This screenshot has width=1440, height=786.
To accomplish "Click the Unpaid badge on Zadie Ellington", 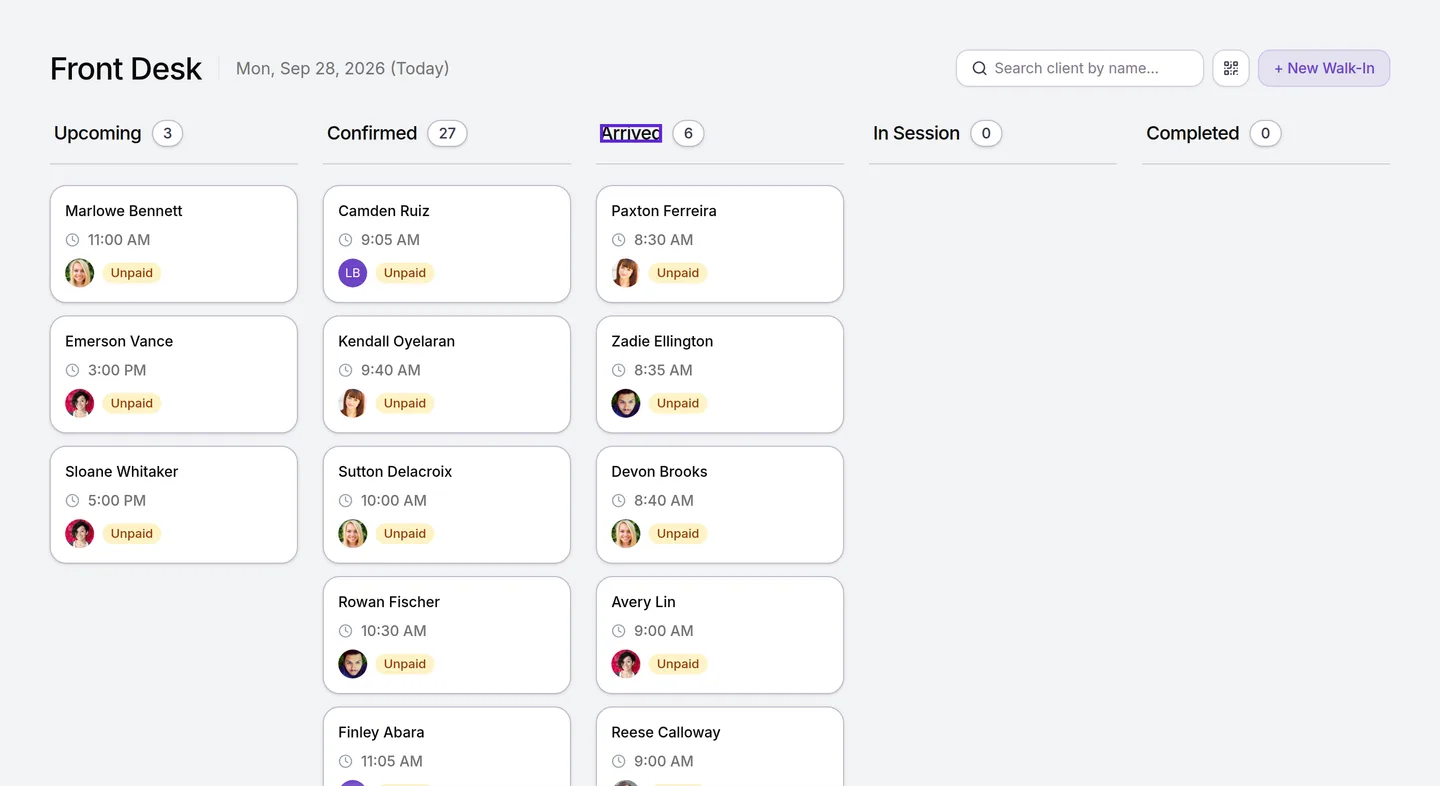I will pos(678,403).
